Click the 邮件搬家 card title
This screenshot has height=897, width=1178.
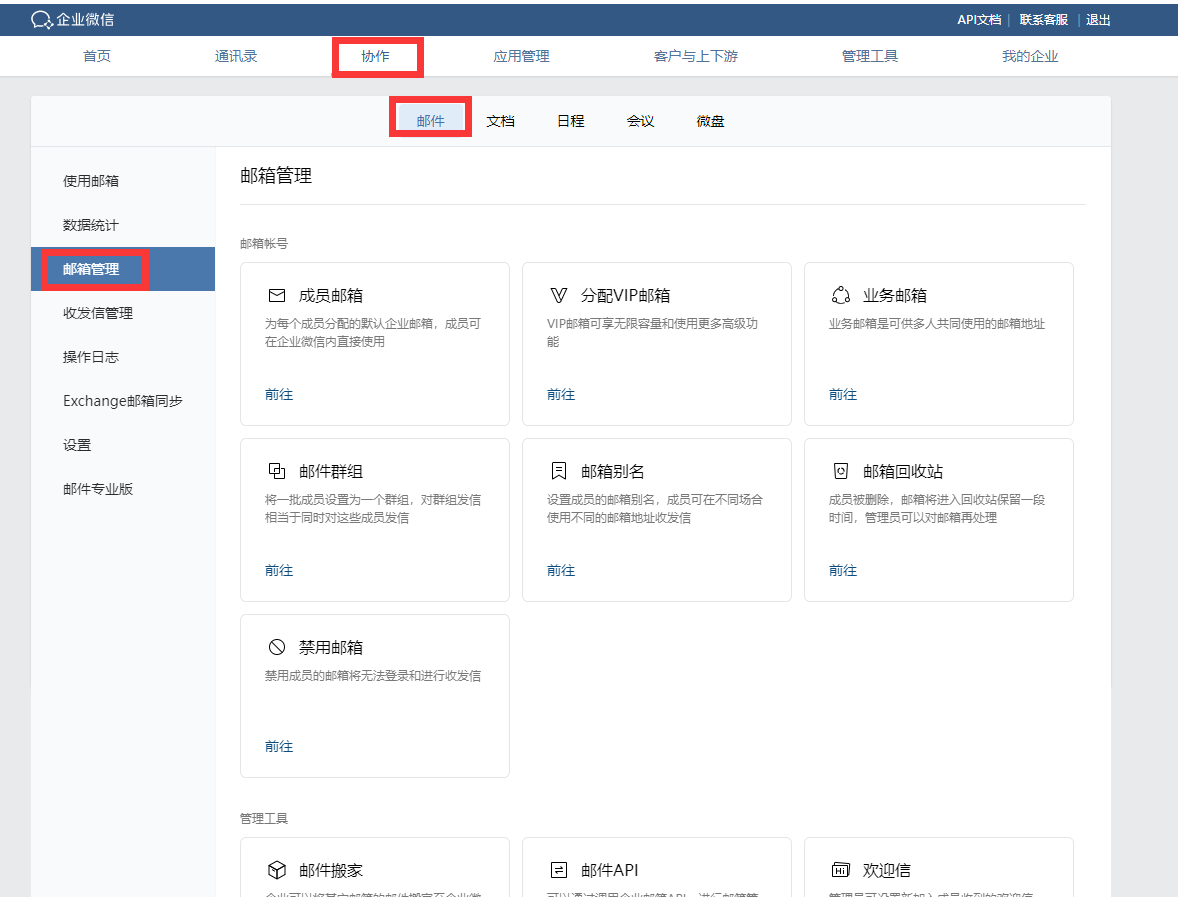point(331,870)
